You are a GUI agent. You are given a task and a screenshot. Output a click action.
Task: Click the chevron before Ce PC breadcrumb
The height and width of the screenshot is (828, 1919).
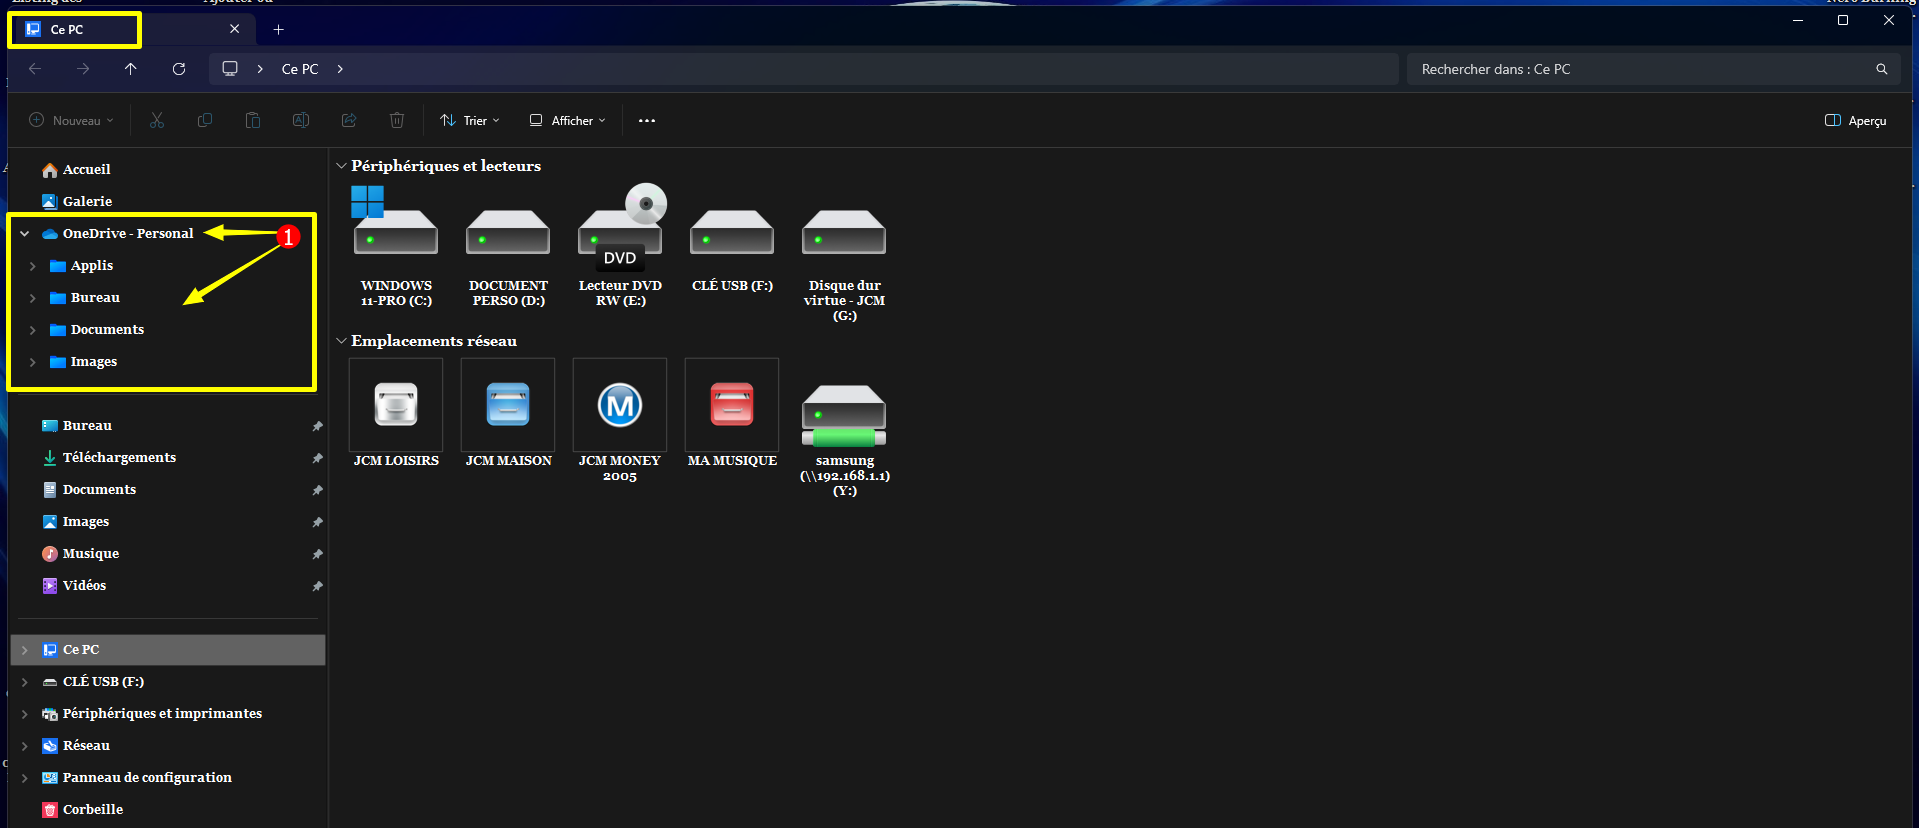tap(260, 69)
